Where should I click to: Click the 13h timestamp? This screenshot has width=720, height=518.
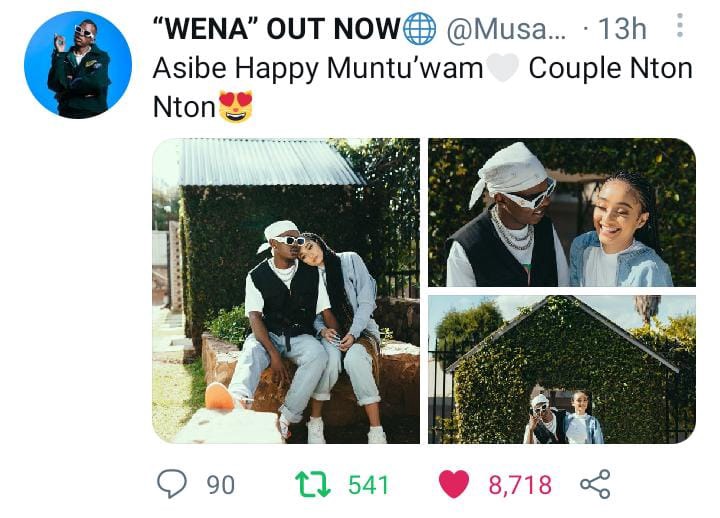[622, 28]
